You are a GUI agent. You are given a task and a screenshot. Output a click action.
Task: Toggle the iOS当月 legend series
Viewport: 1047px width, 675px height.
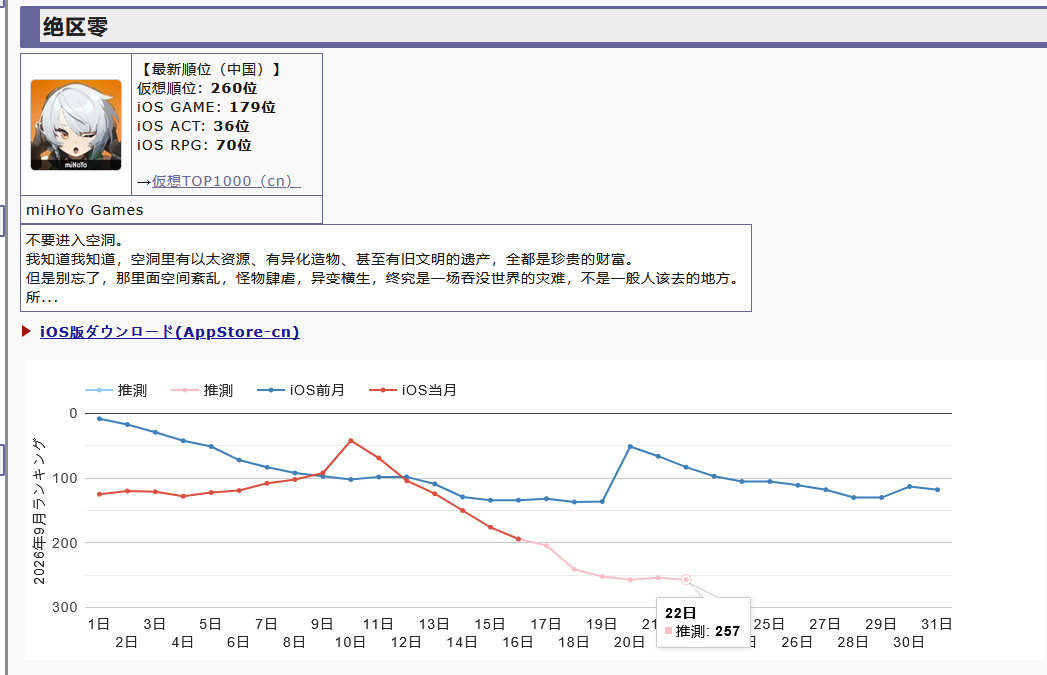(413, 390)
